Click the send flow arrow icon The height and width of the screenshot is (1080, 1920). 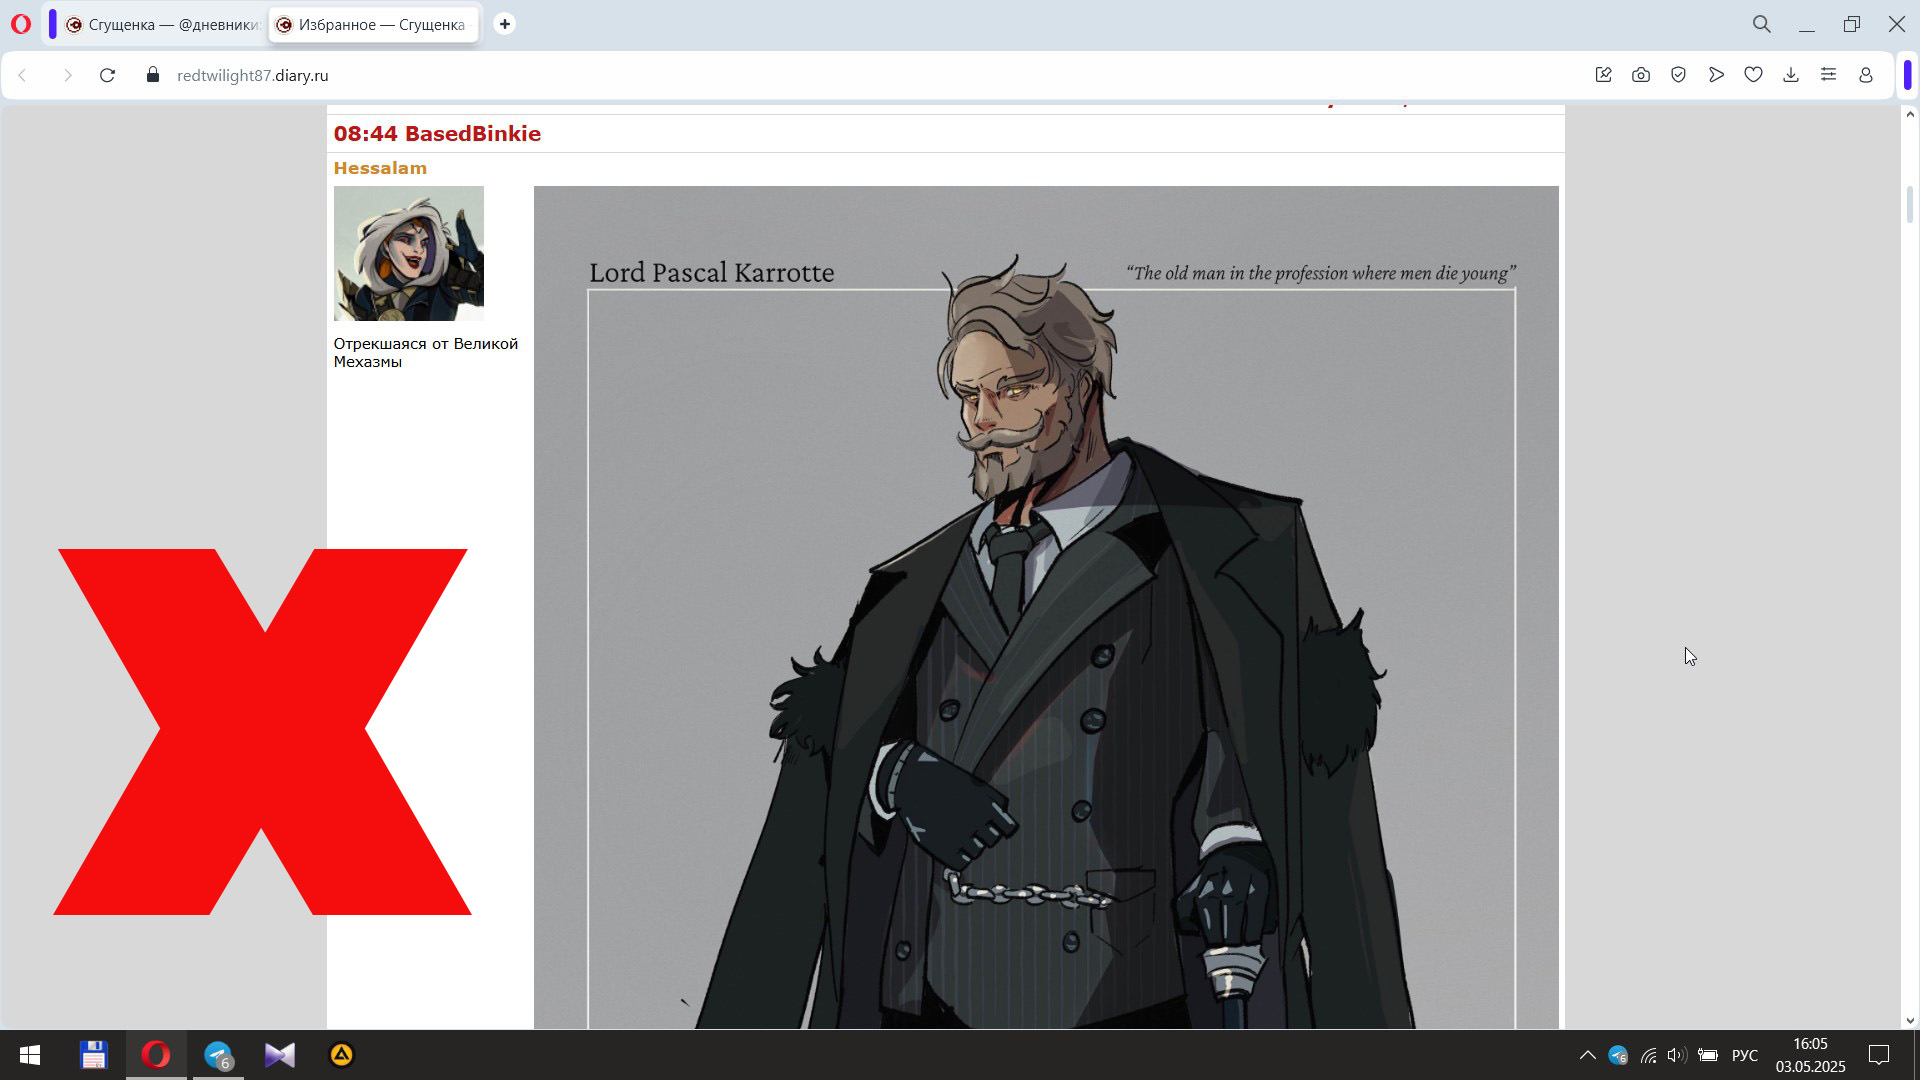pos(1716,75)
